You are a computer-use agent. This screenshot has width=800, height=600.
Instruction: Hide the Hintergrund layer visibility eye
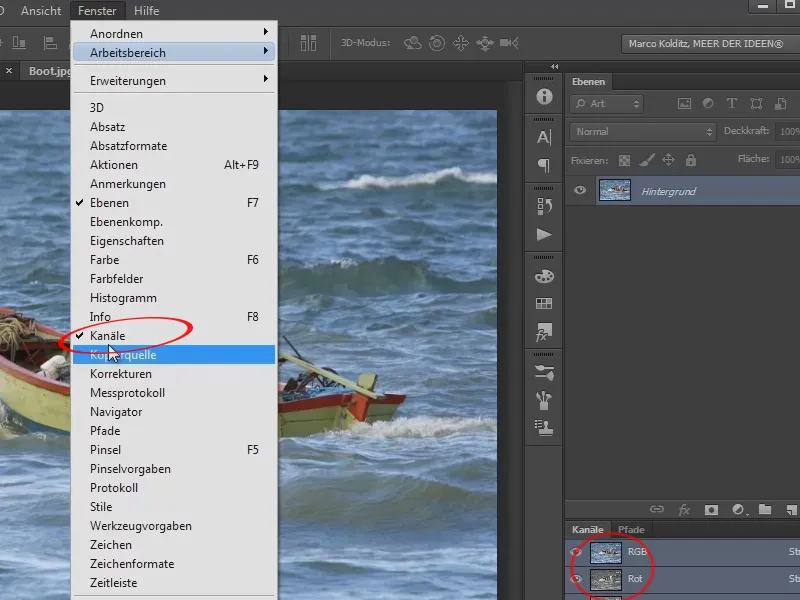580,190
